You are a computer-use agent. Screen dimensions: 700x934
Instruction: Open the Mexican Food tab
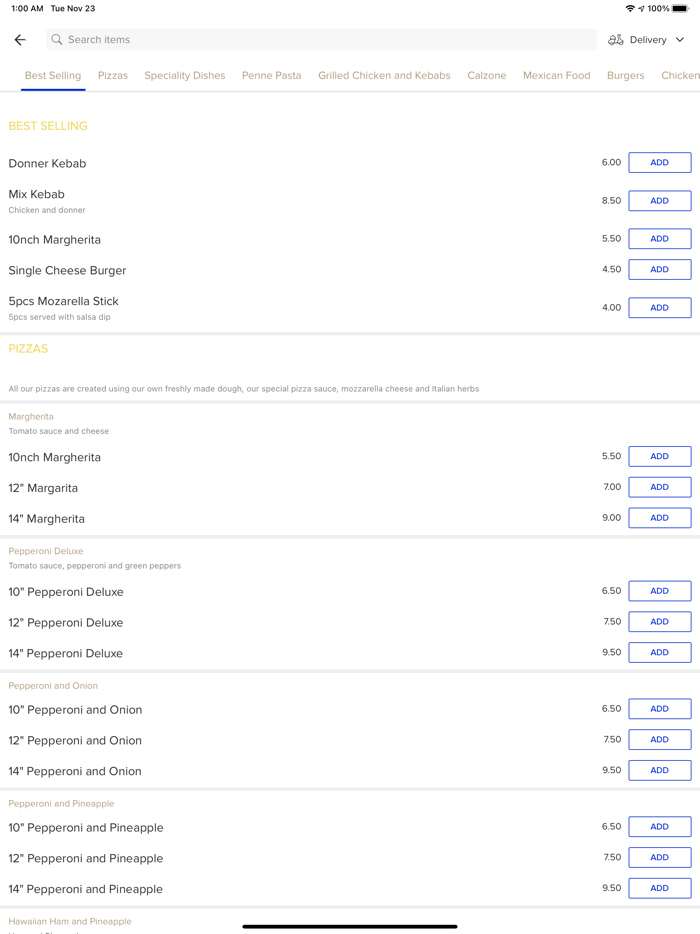(x=556, y=75)
